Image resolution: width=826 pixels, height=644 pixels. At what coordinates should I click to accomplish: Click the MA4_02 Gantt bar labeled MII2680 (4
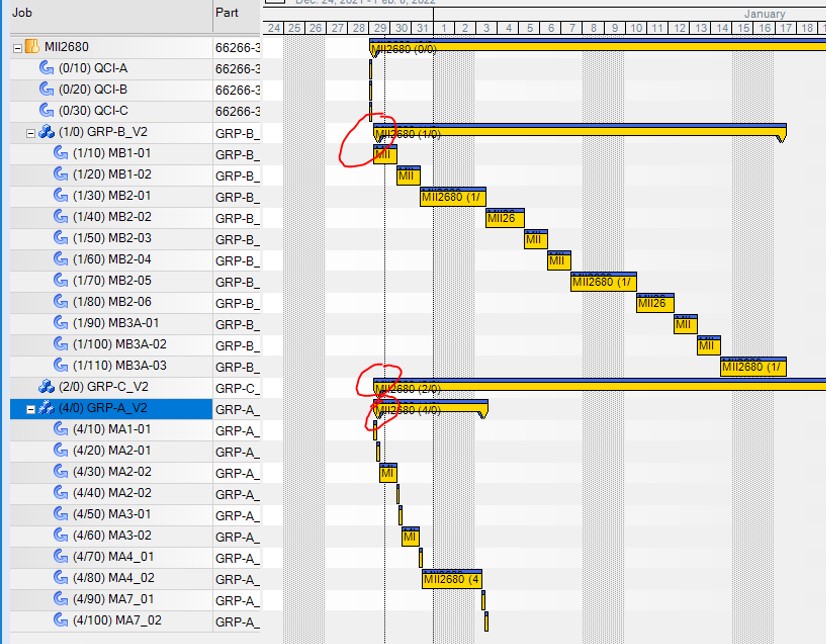(452, 579)
